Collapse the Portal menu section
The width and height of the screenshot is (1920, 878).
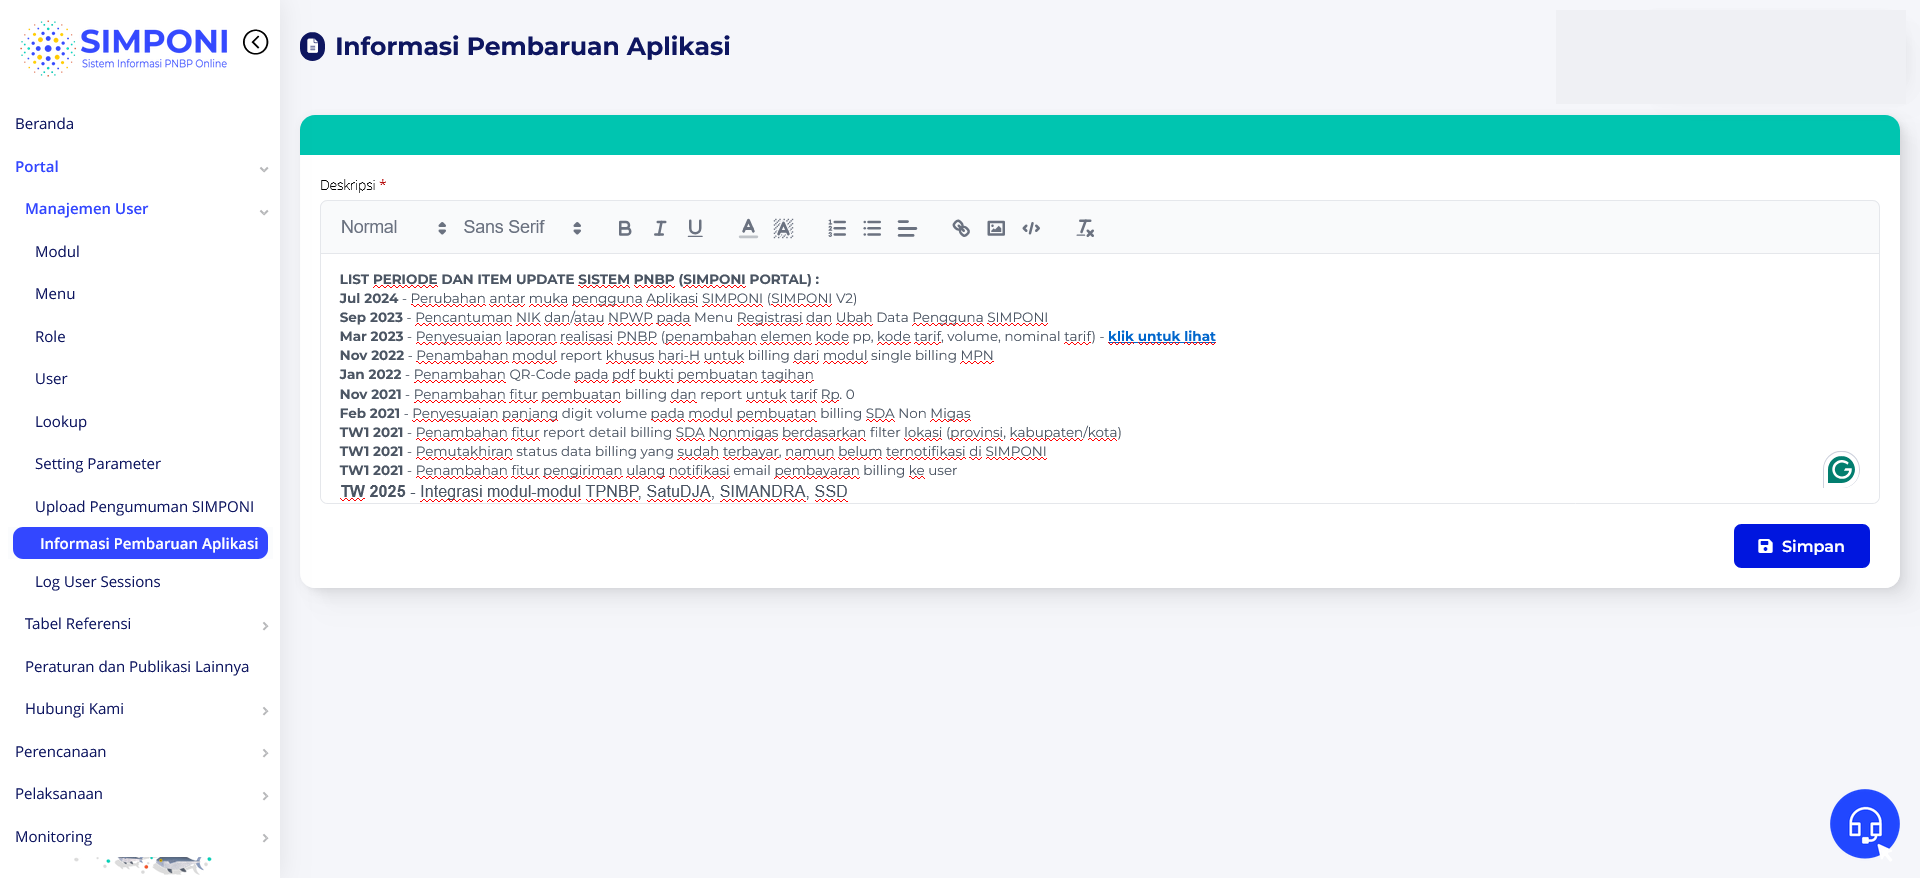[x=264, y=168]
